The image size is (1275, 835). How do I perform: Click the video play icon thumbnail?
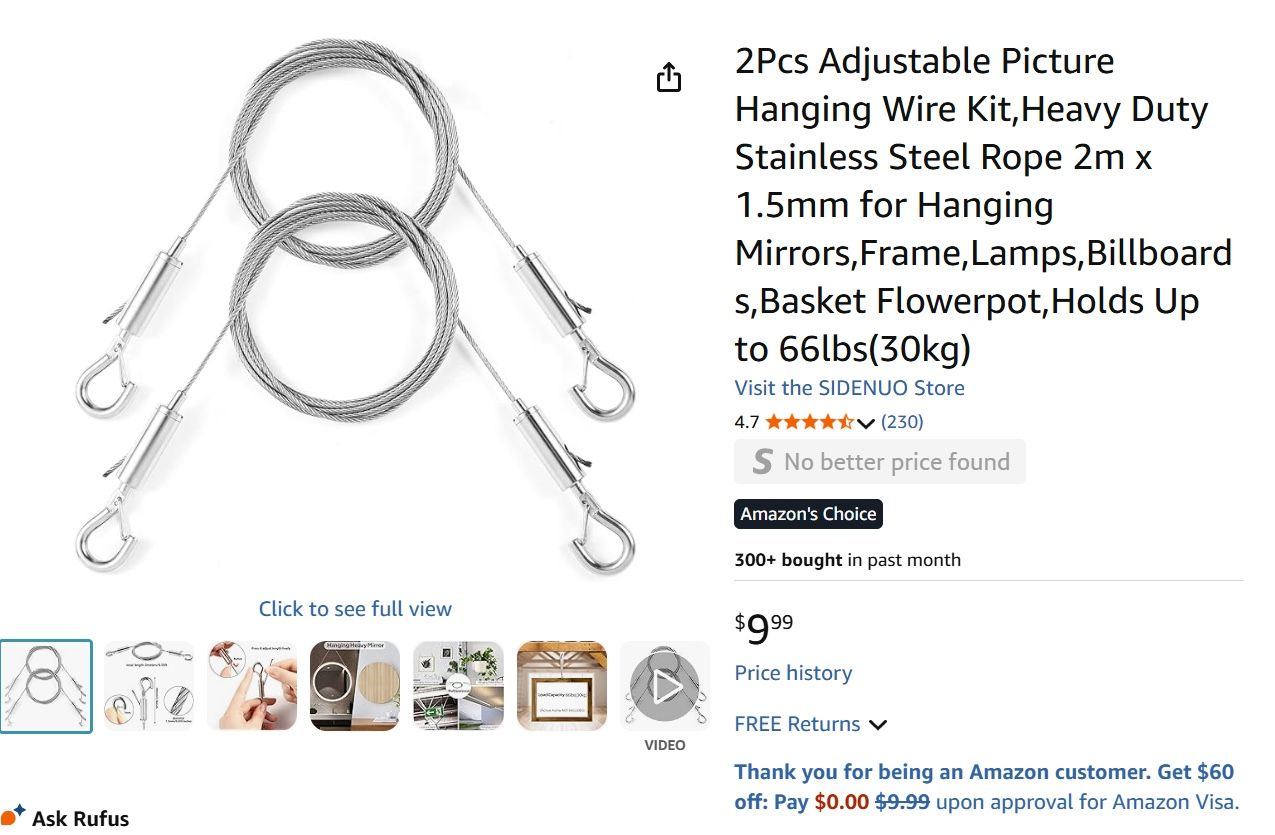pos(665,685)
